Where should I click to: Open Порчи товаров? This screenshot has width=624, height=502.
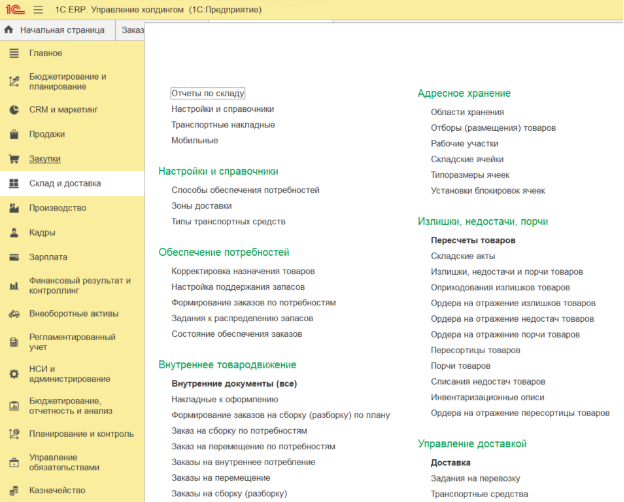tap(460, 366)
